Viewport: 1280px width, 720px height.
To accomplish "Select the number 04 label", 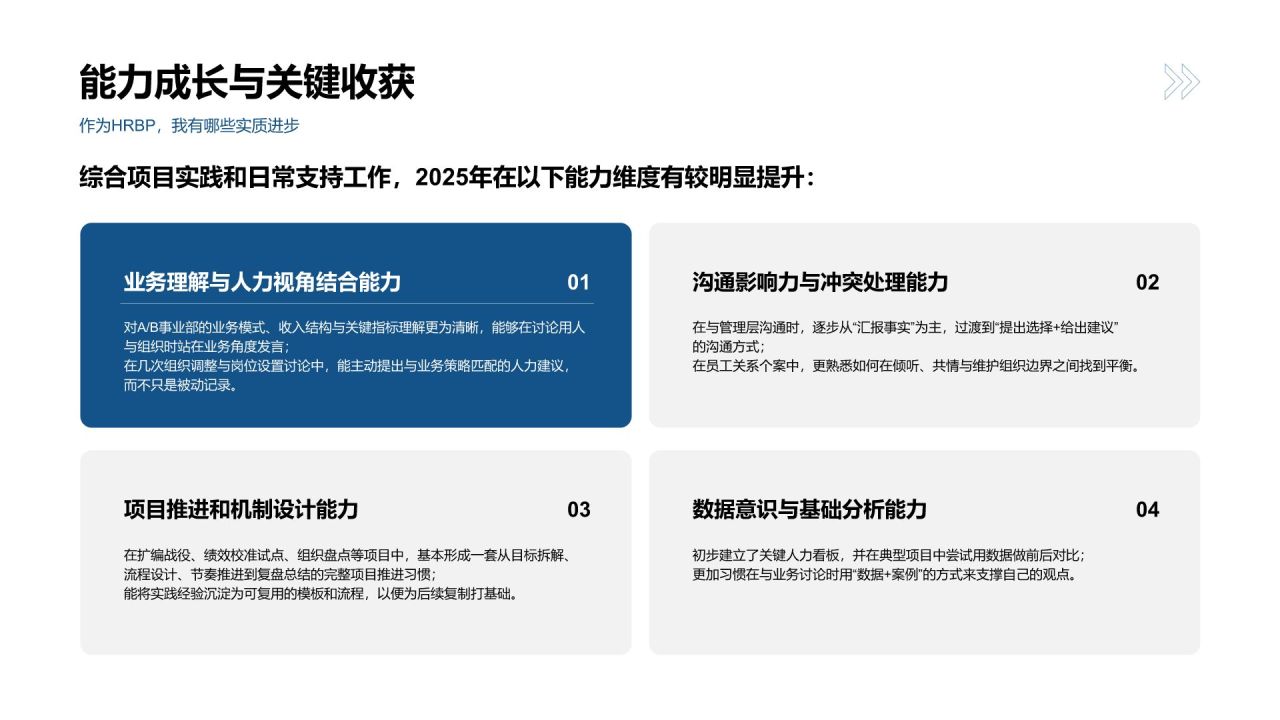I will [1147, 509].
